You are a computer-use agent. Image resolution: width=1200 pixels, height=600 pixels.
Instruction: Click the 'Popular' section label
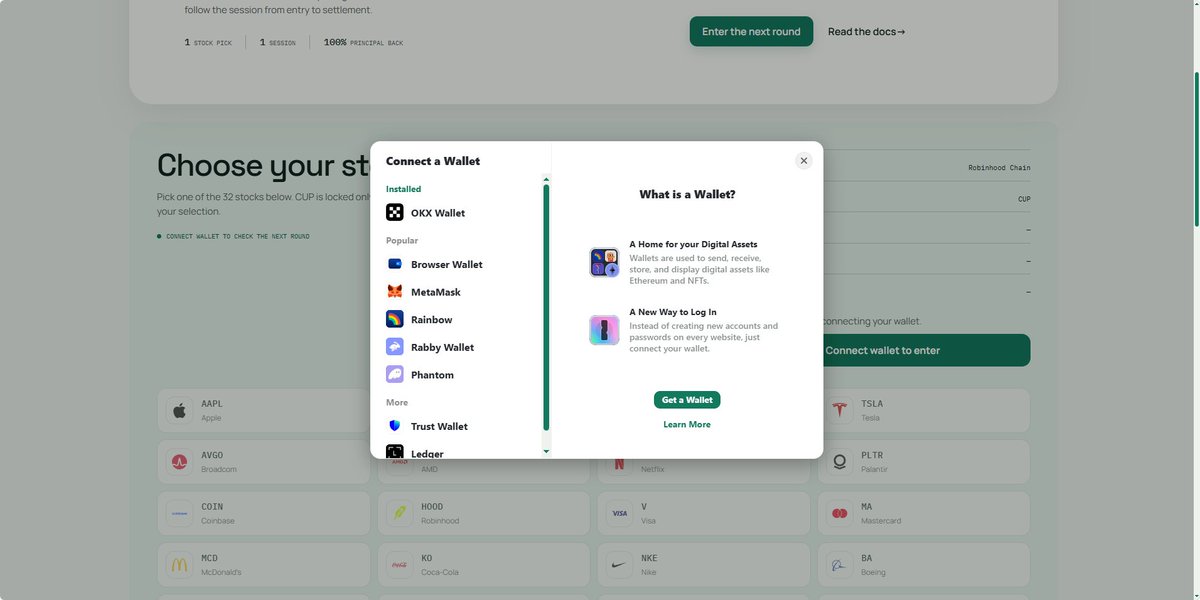coord(402,241)
